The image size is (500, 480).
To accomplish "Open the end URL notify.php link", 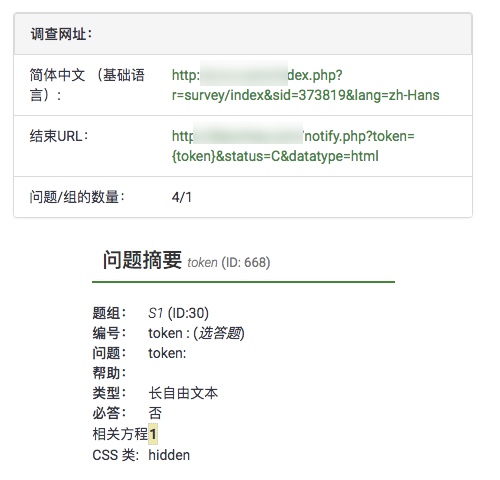I will [x=293, y=146].
